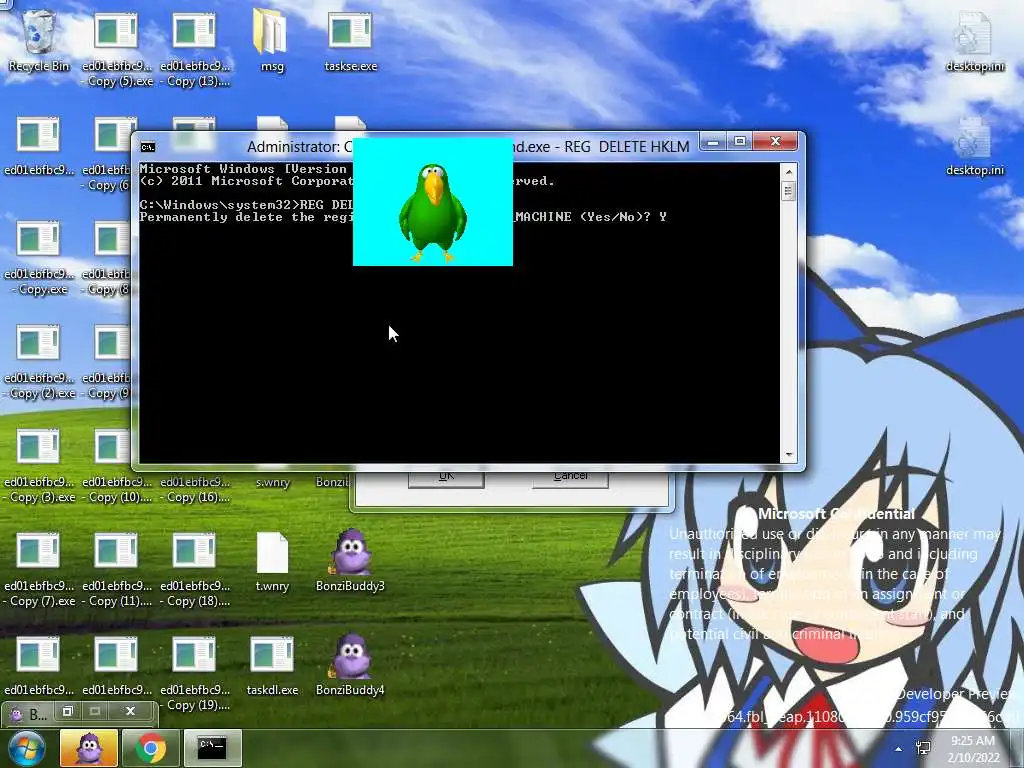The image size is (1024, 768).
Task: Select the Copy (3).exe desktop icon
Action: [x=39, y=466]
